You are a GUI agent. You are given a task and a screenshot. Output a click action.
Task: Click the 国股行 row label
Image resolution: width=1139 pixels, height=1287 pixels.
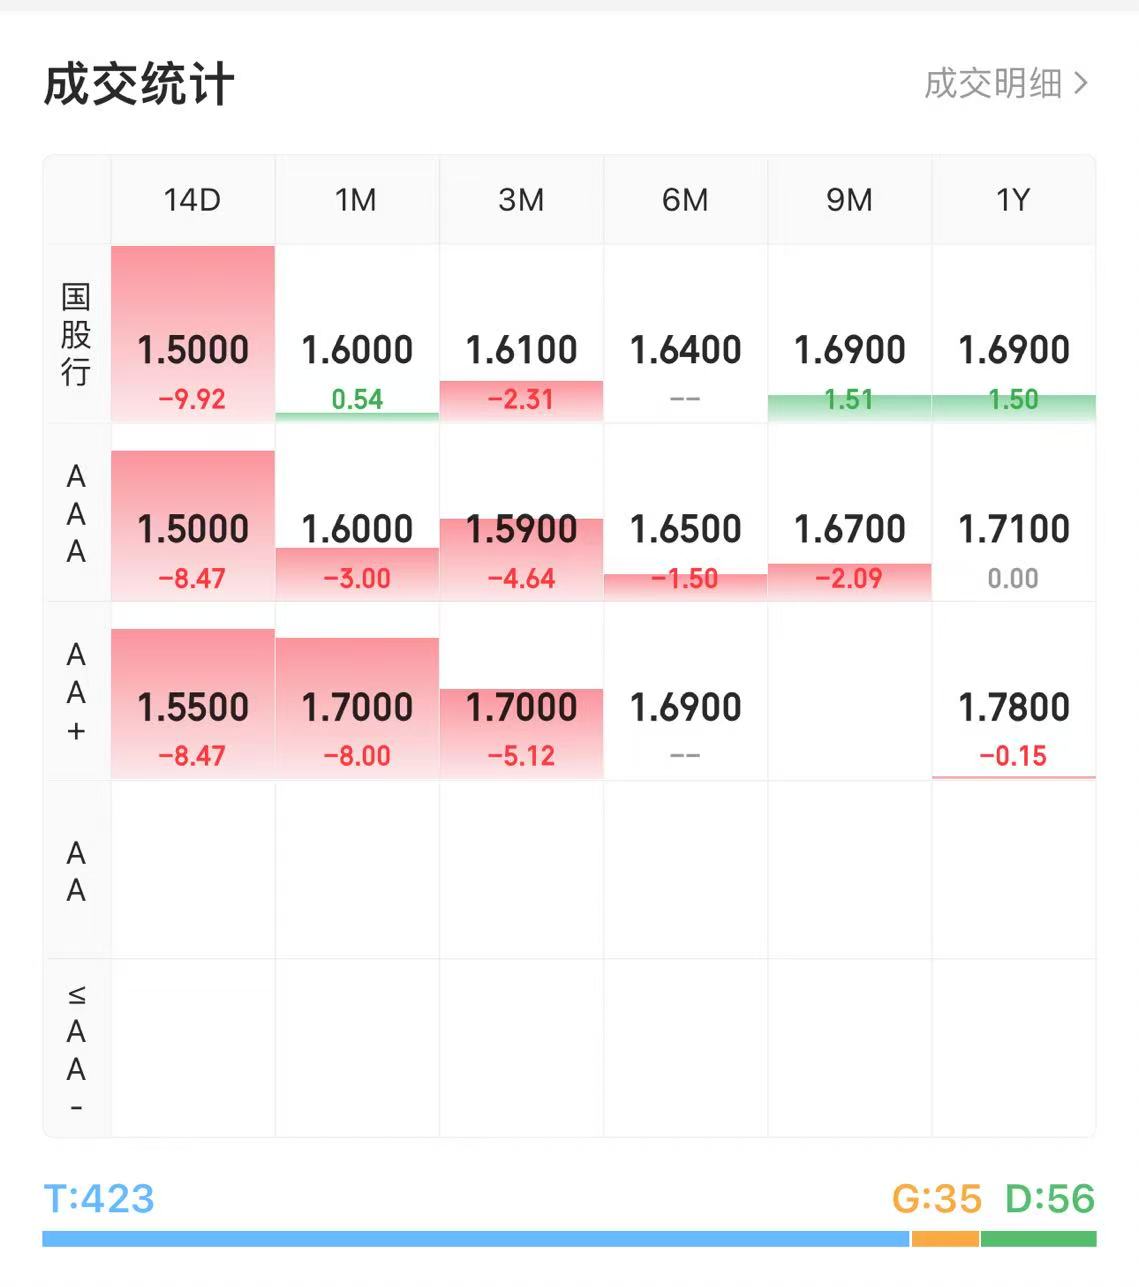[76, 334]
